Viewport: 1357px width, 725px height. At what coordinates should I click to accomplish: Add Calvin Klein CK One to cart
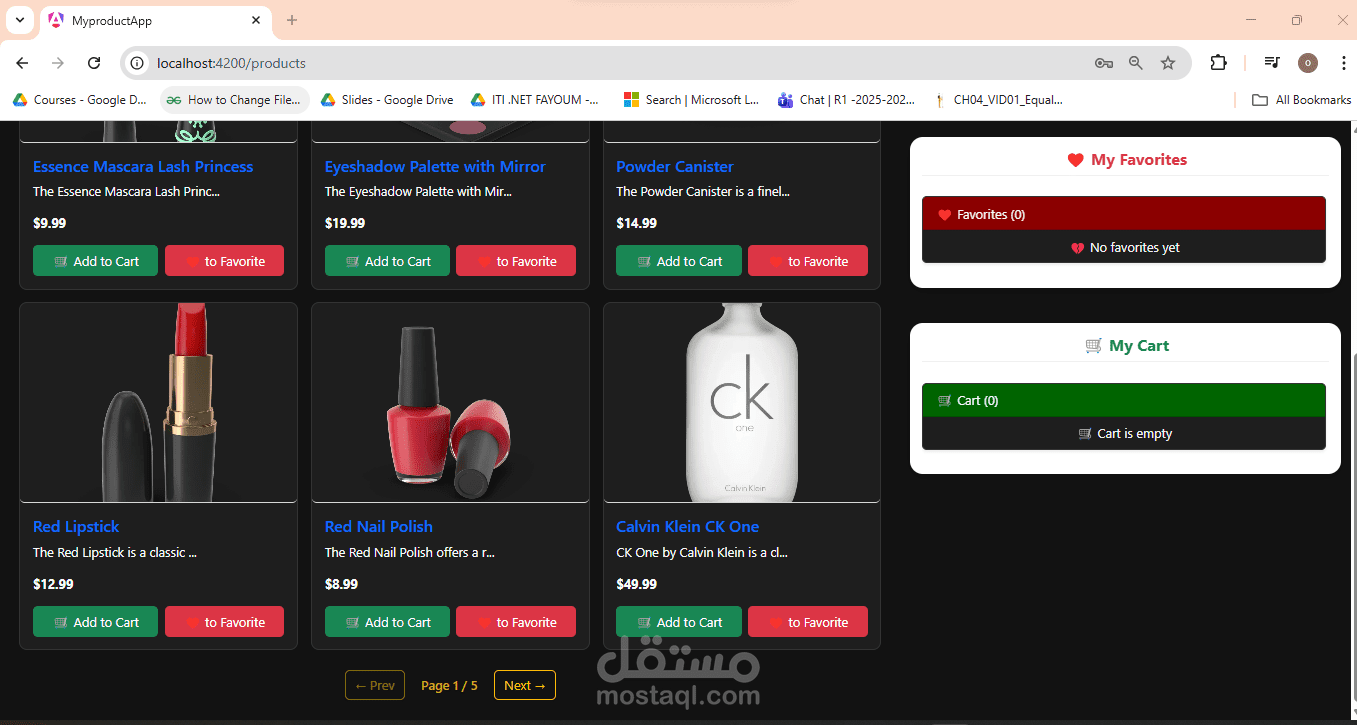click(x=679, y=622)
